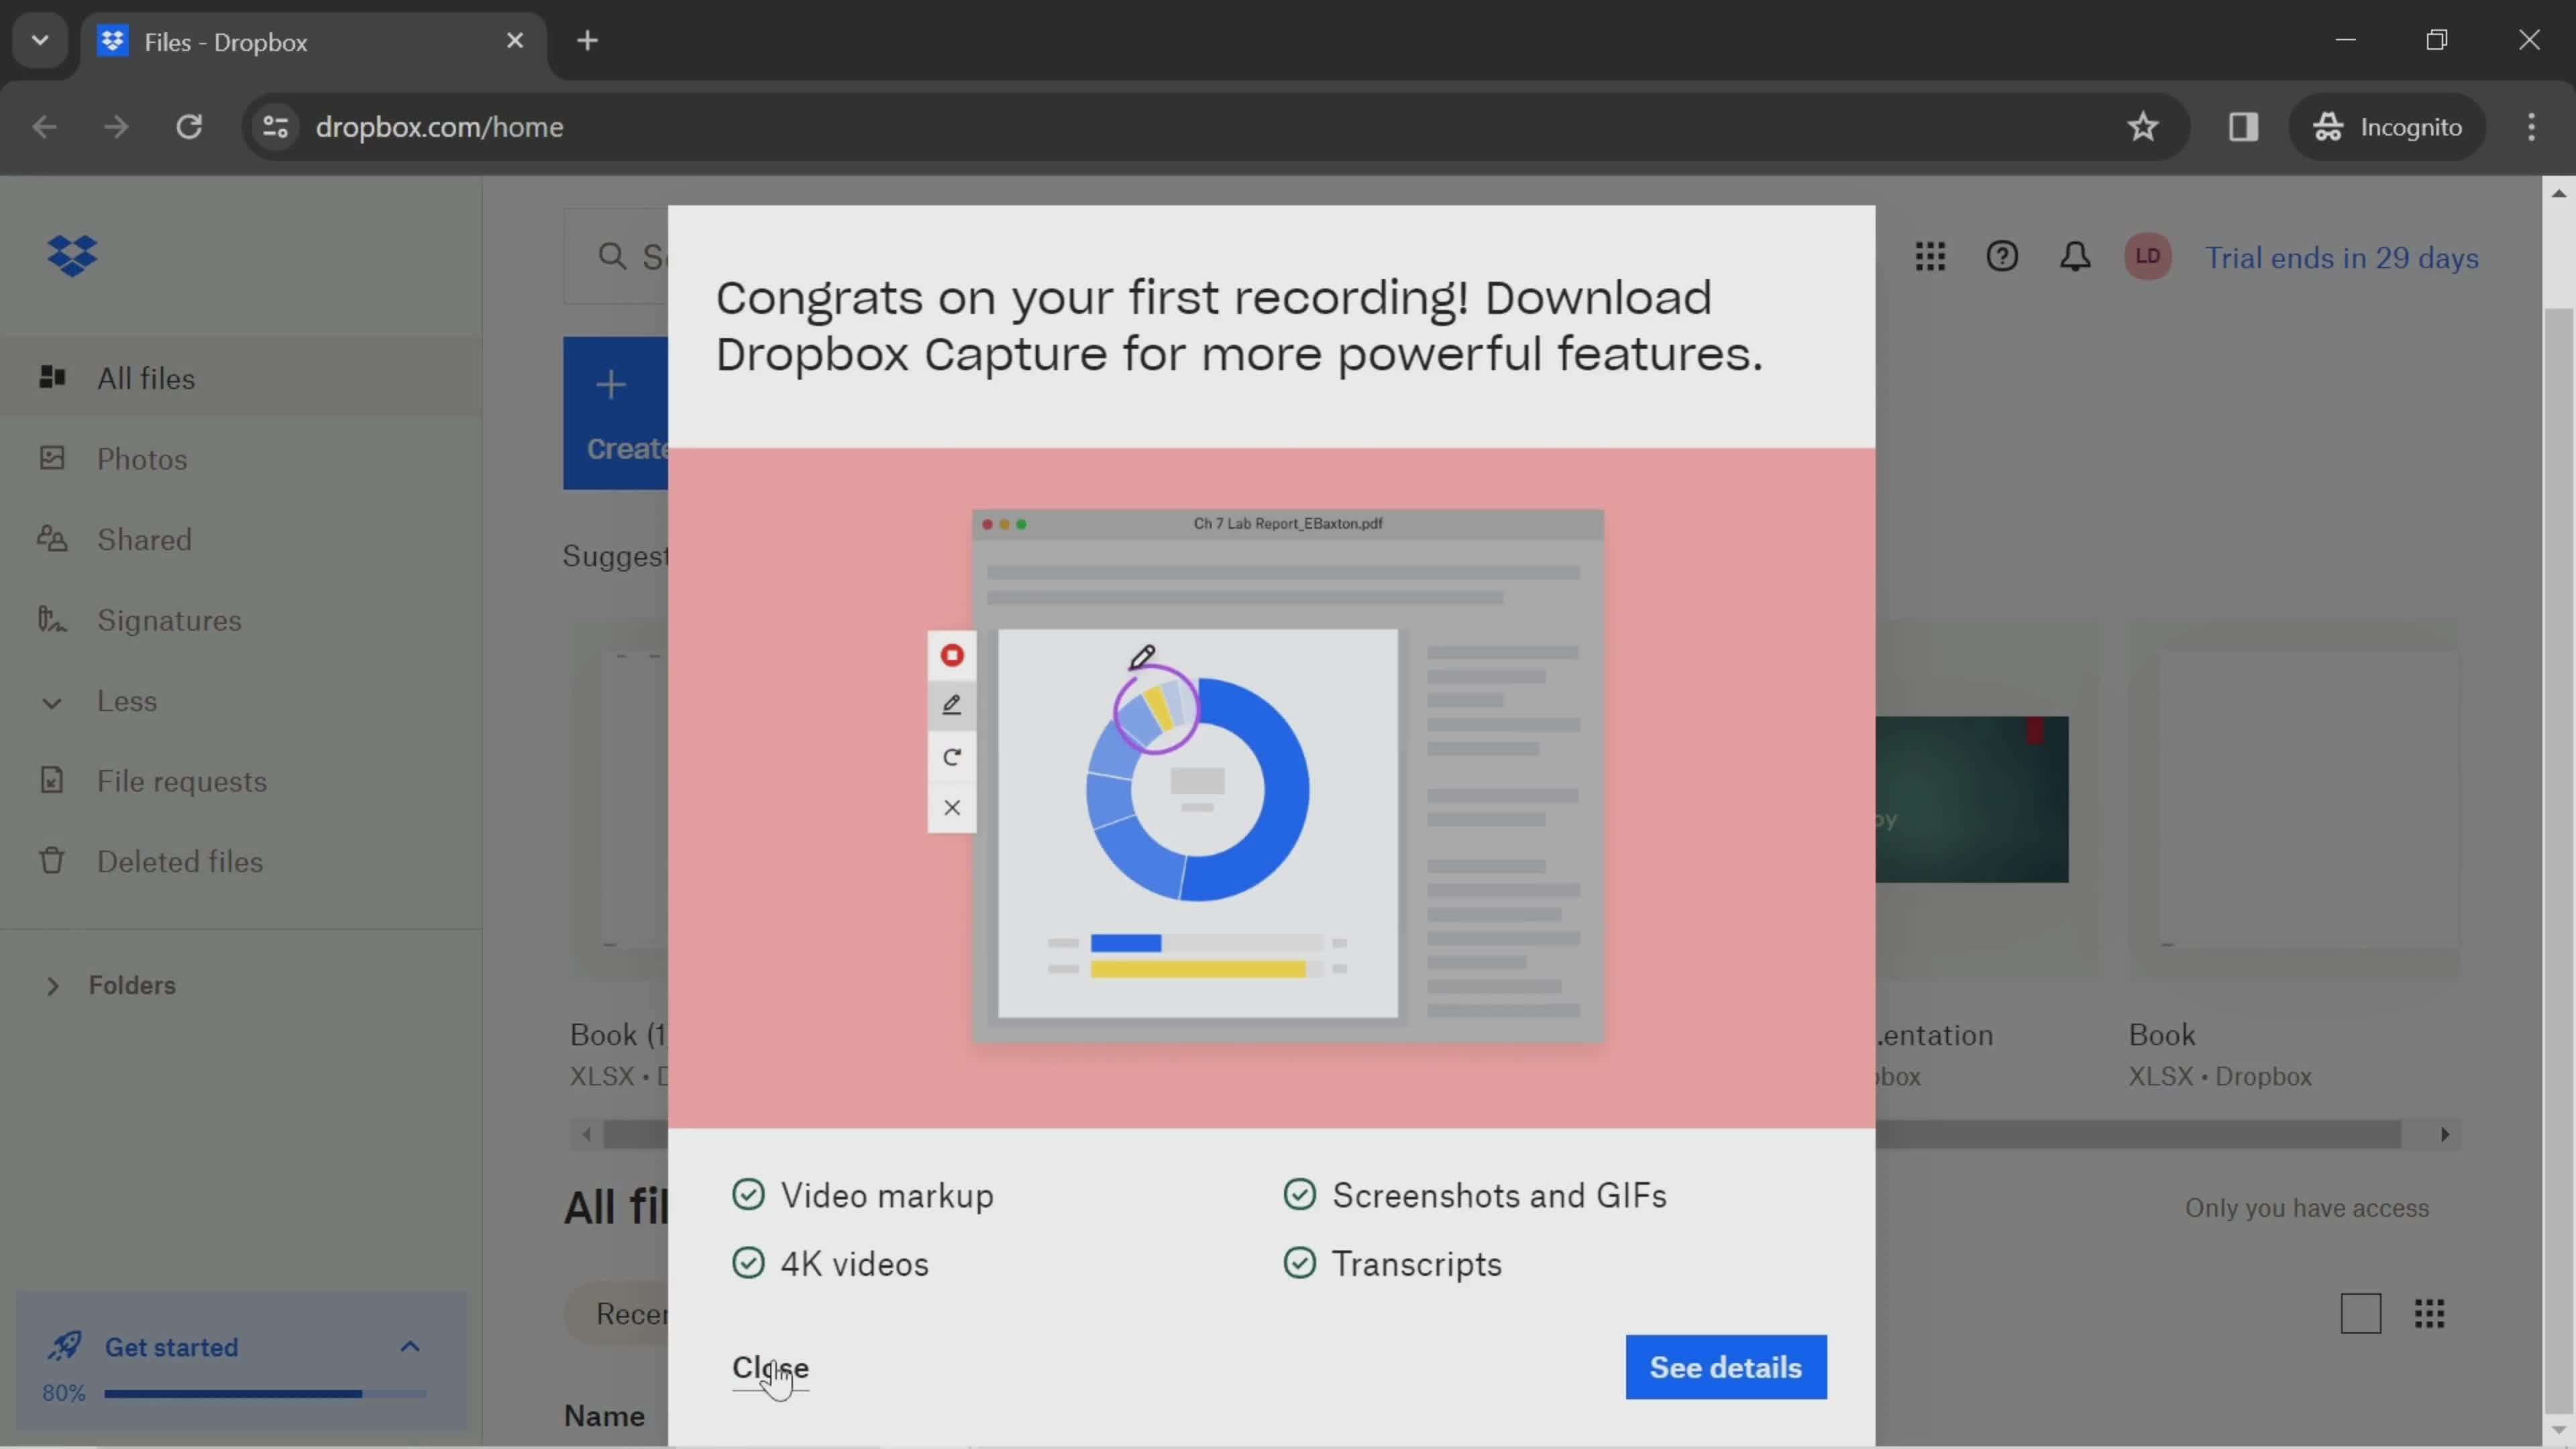Click the grid/apps icon in top bar
This screenshot has width=2576, height=1449.
tap(1929, 256)
